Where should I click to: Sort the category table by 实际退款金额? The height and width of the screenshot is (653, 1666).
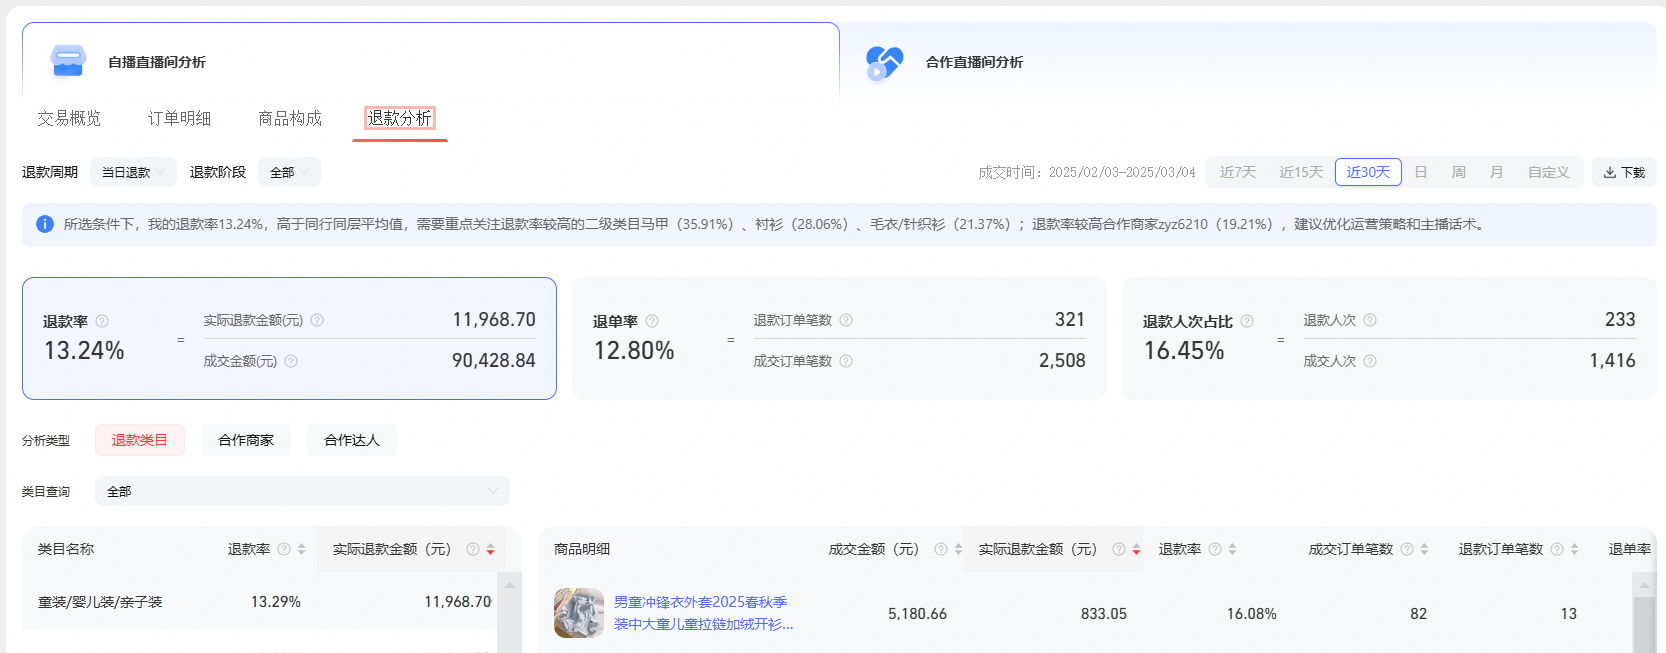click(x=490, y=549)
